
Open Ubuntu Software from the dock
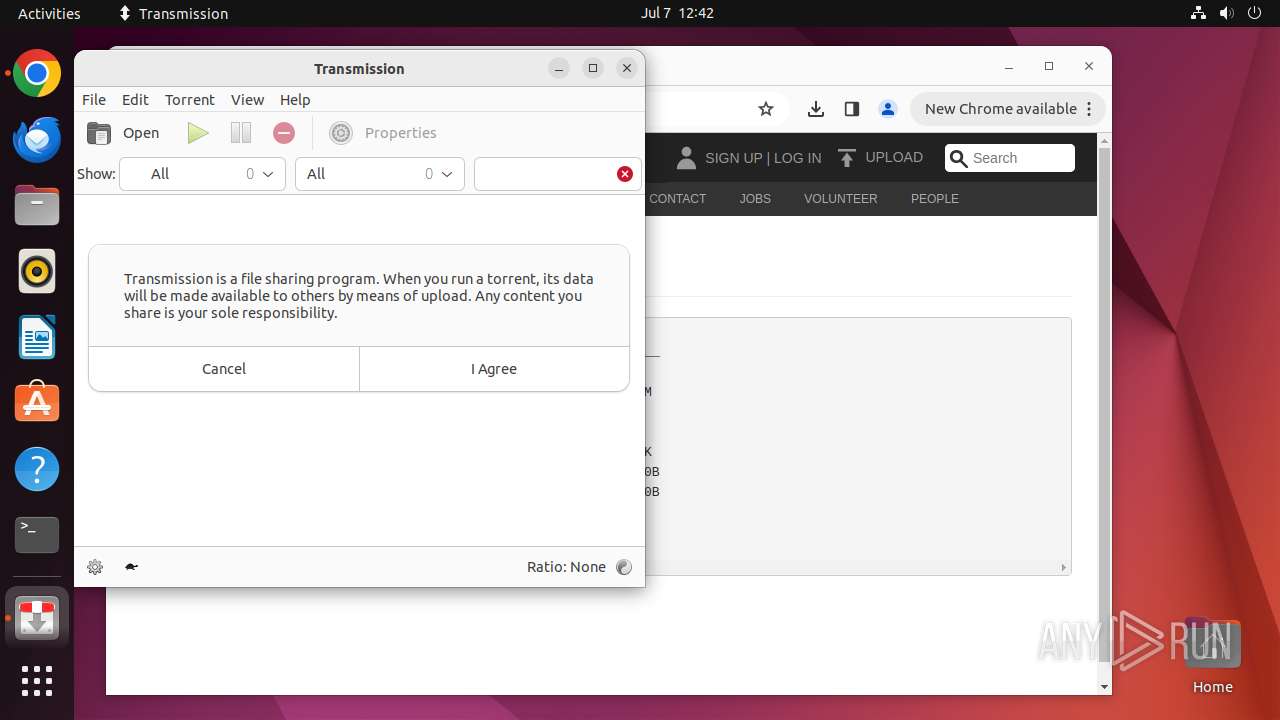click(x=37, y=403)
